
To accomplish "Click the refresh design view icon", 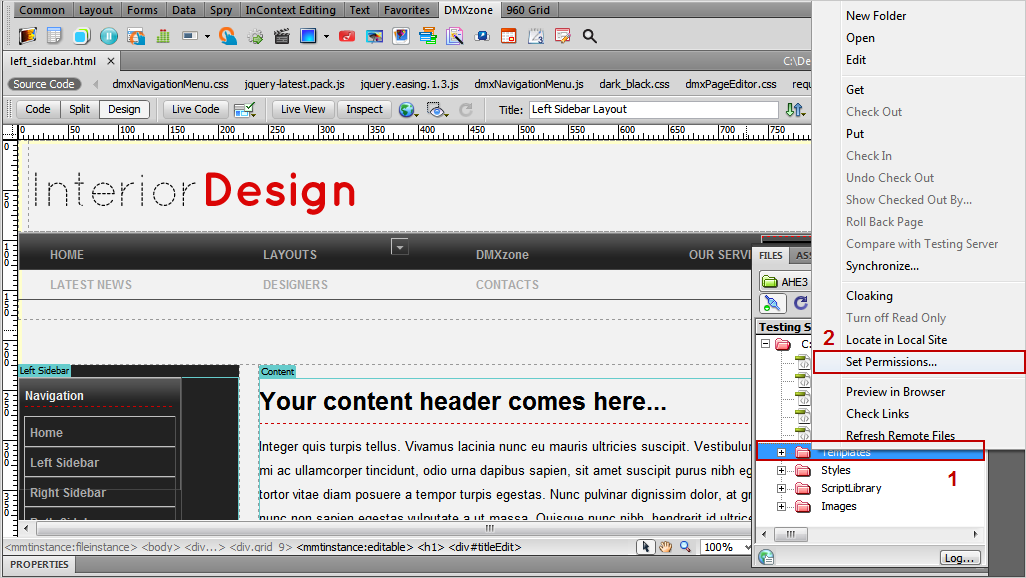I will (x=466, y=109).
